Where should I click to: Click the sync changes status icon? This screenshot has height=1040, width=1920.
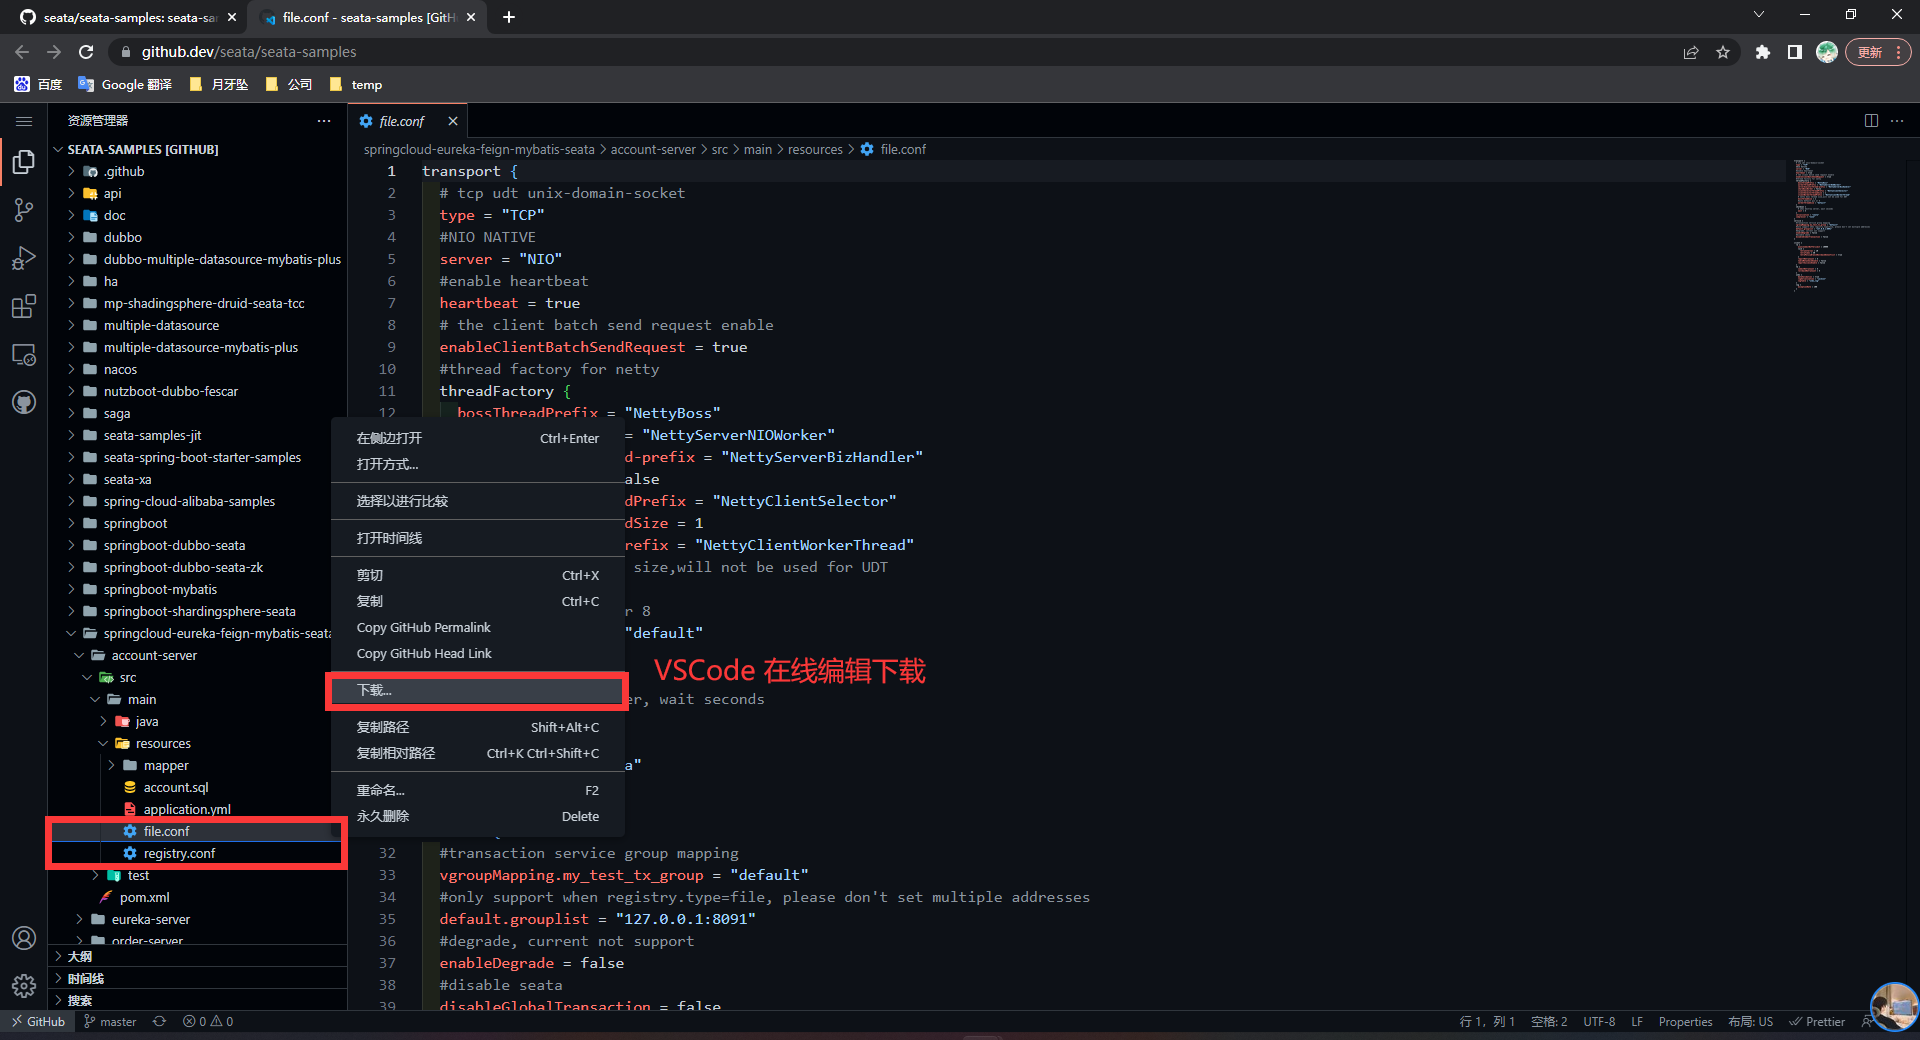click(x=159, y=1021)
